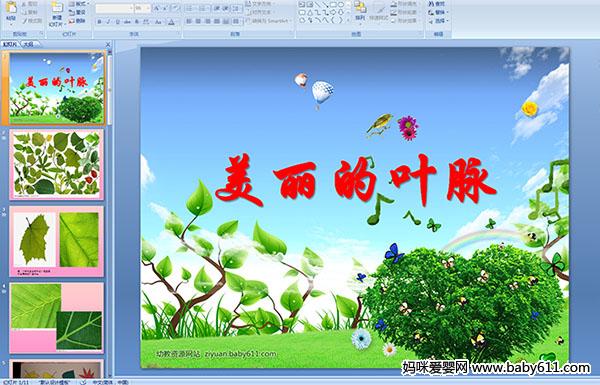Viewport: 600px width, 385px height.
Task: Select slide 3 thumbnail with two leaves
Action: point(57,241)
